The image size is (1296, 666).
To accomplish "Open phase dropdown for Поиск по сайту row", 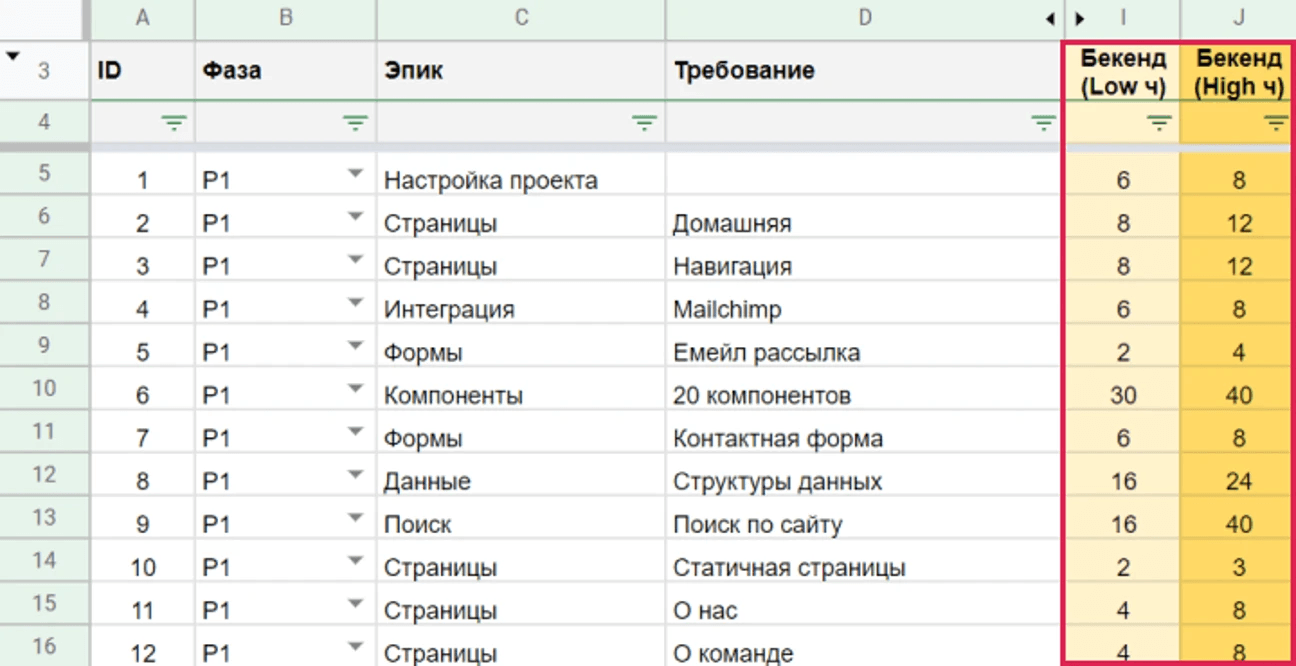I will (x=355, y=518).
